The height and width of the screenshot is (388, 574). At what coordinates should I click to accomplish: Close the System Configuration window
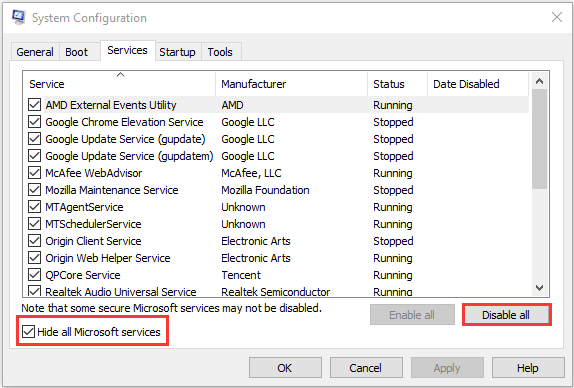coord(557,17)
